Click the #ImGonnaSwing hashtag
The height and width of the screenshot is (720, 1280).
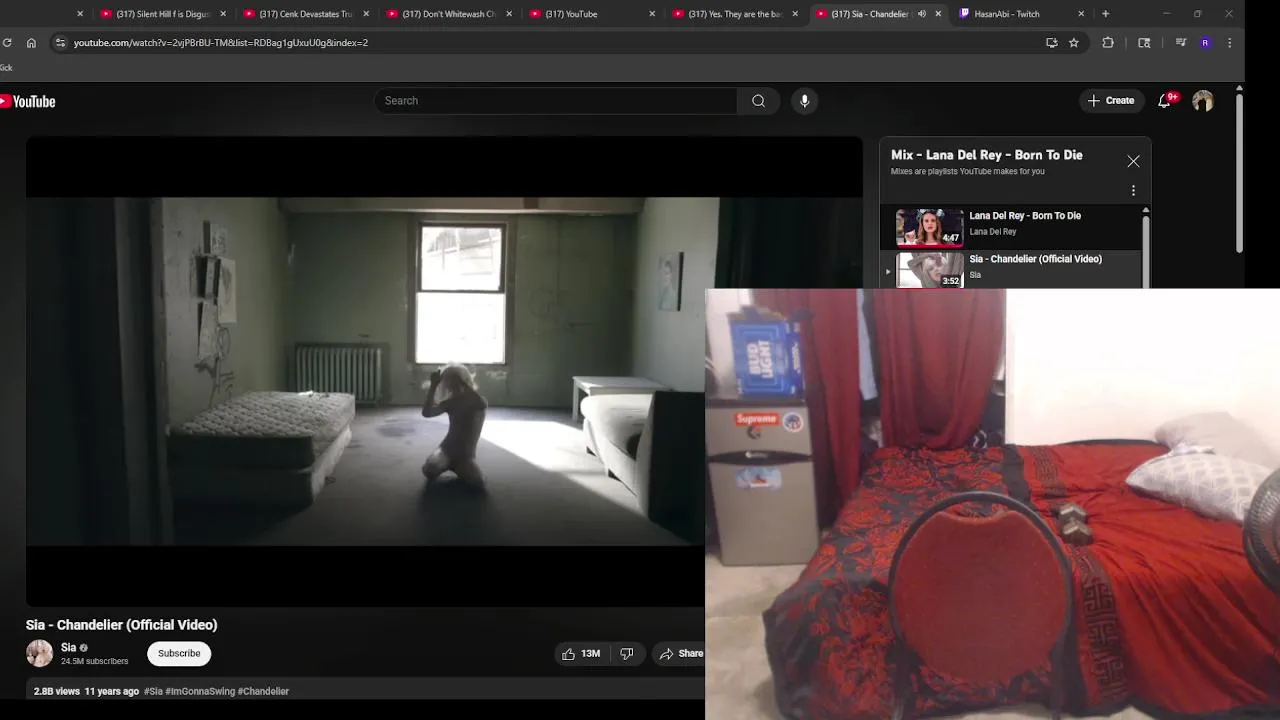coord(200,691)
